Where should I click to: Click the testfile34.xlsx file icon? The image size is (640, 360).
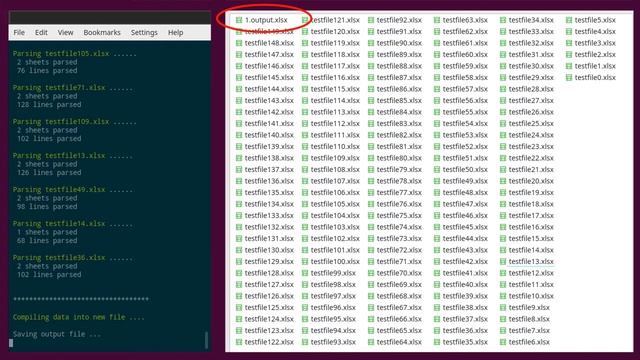click(503, 20)
